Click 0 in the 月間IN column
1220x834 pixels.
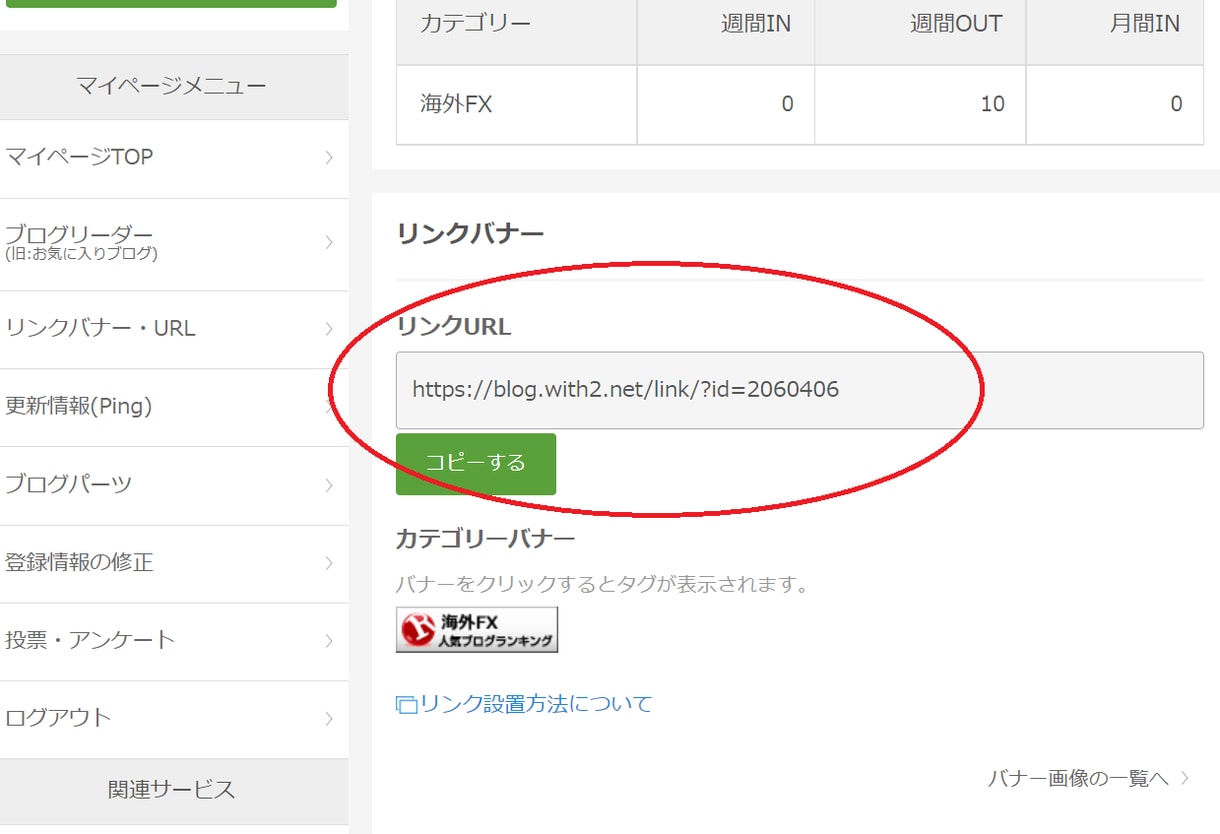tap(1176, 104)
